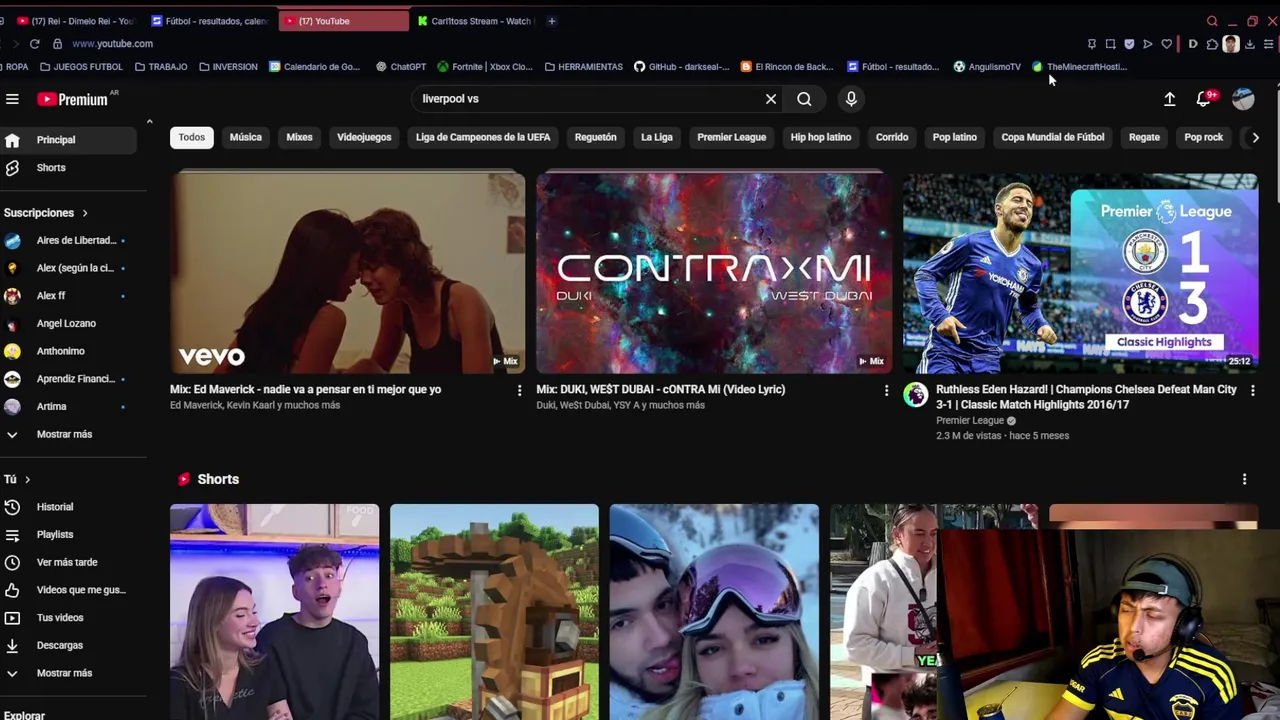The height and width of the screenshot is (720, 1280).
Task: Open the Ed Maverick mix thumbnail
Action: coord(347,273)
